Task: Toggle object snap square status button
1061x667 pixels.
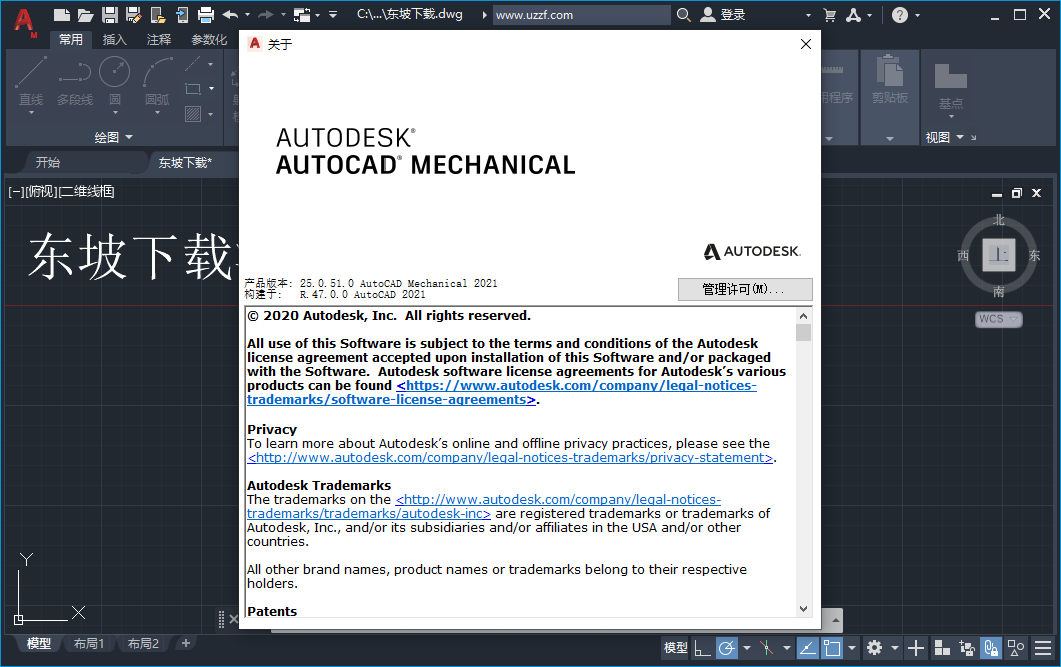Action: tap(832, 648)
